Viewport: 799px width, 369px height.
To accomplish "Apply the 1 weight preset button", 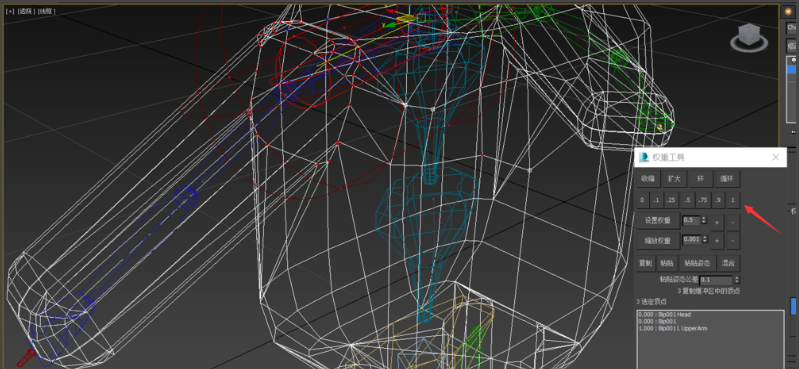I will [733, 200].
